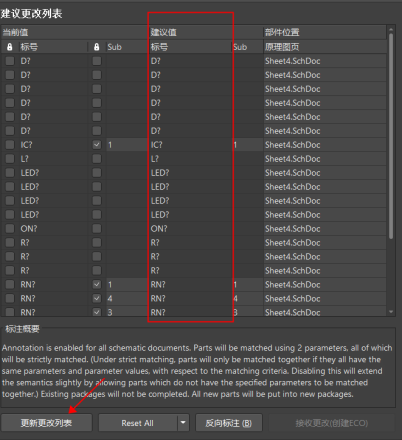
Task: Click the lock icon beside 标号 header
Action: [10, 47]
